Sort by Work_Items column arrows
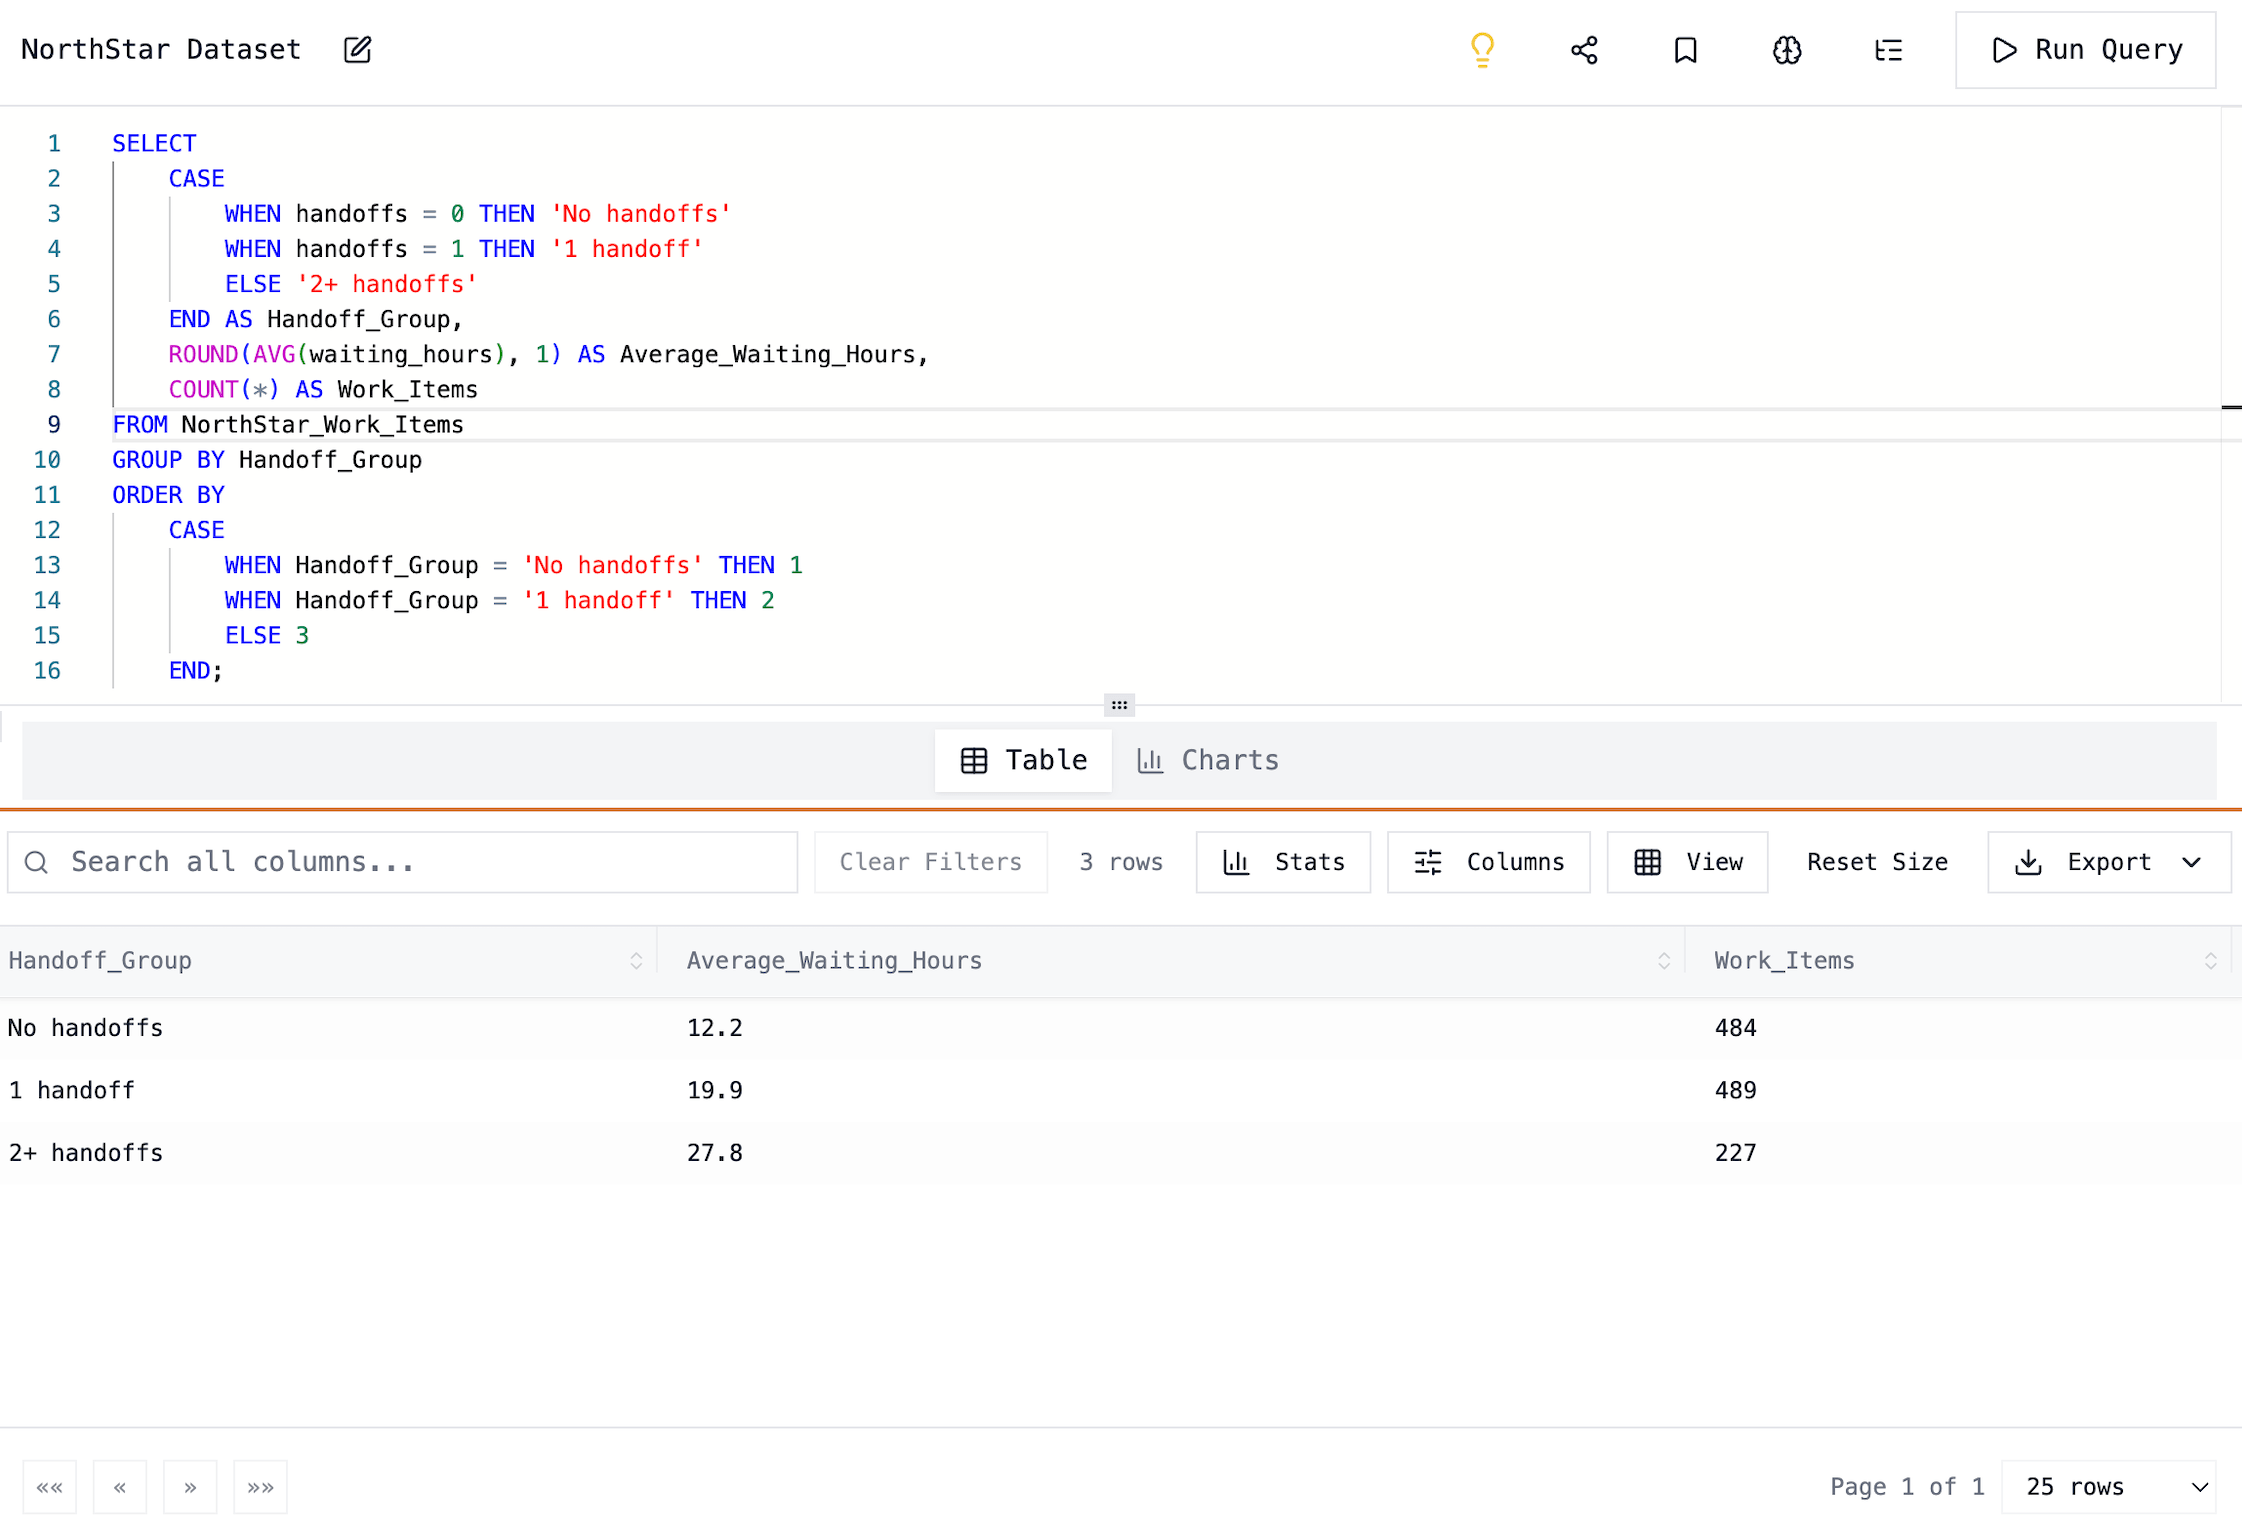 click(x=2210, y=961)
